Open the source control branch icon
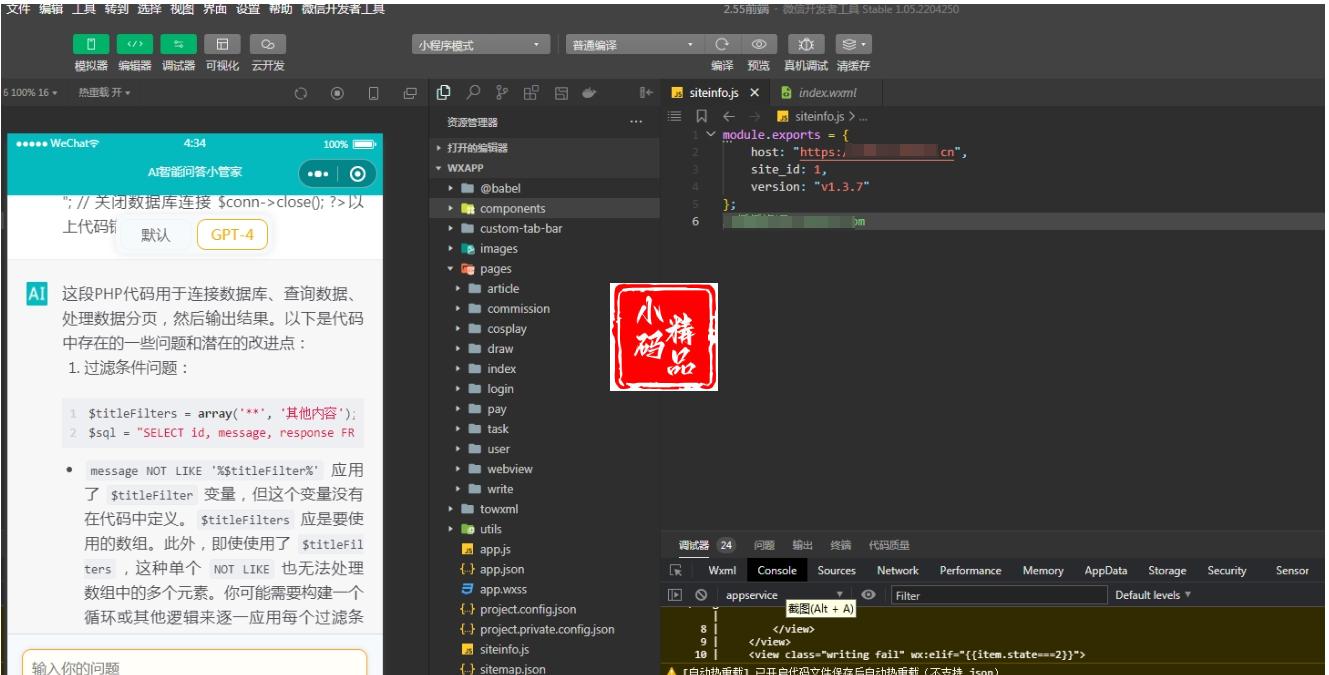Screen dimensions: 1329x675 click(x=502, y=92)
